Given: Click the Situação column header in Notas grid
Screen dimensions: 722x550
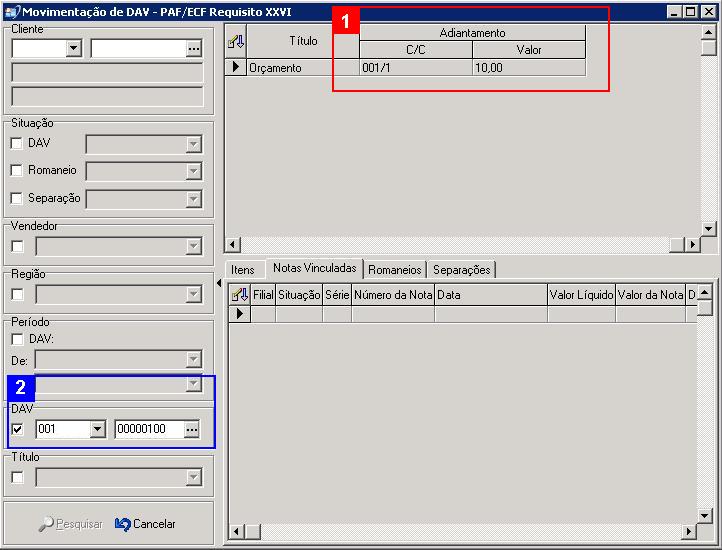Looking at the screenshot, I should click(299, 295).
